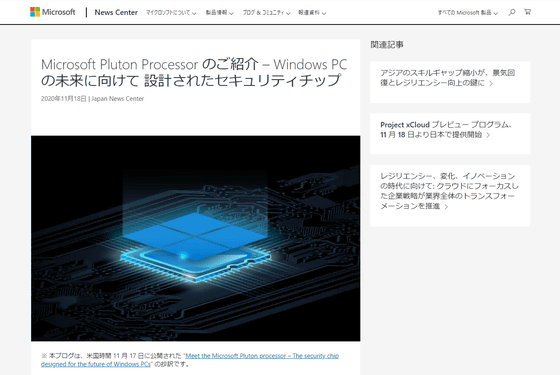The height and width of the screenshot is (375, 560).
Task: Open the shopping cart icon
Action: (528, 12)
